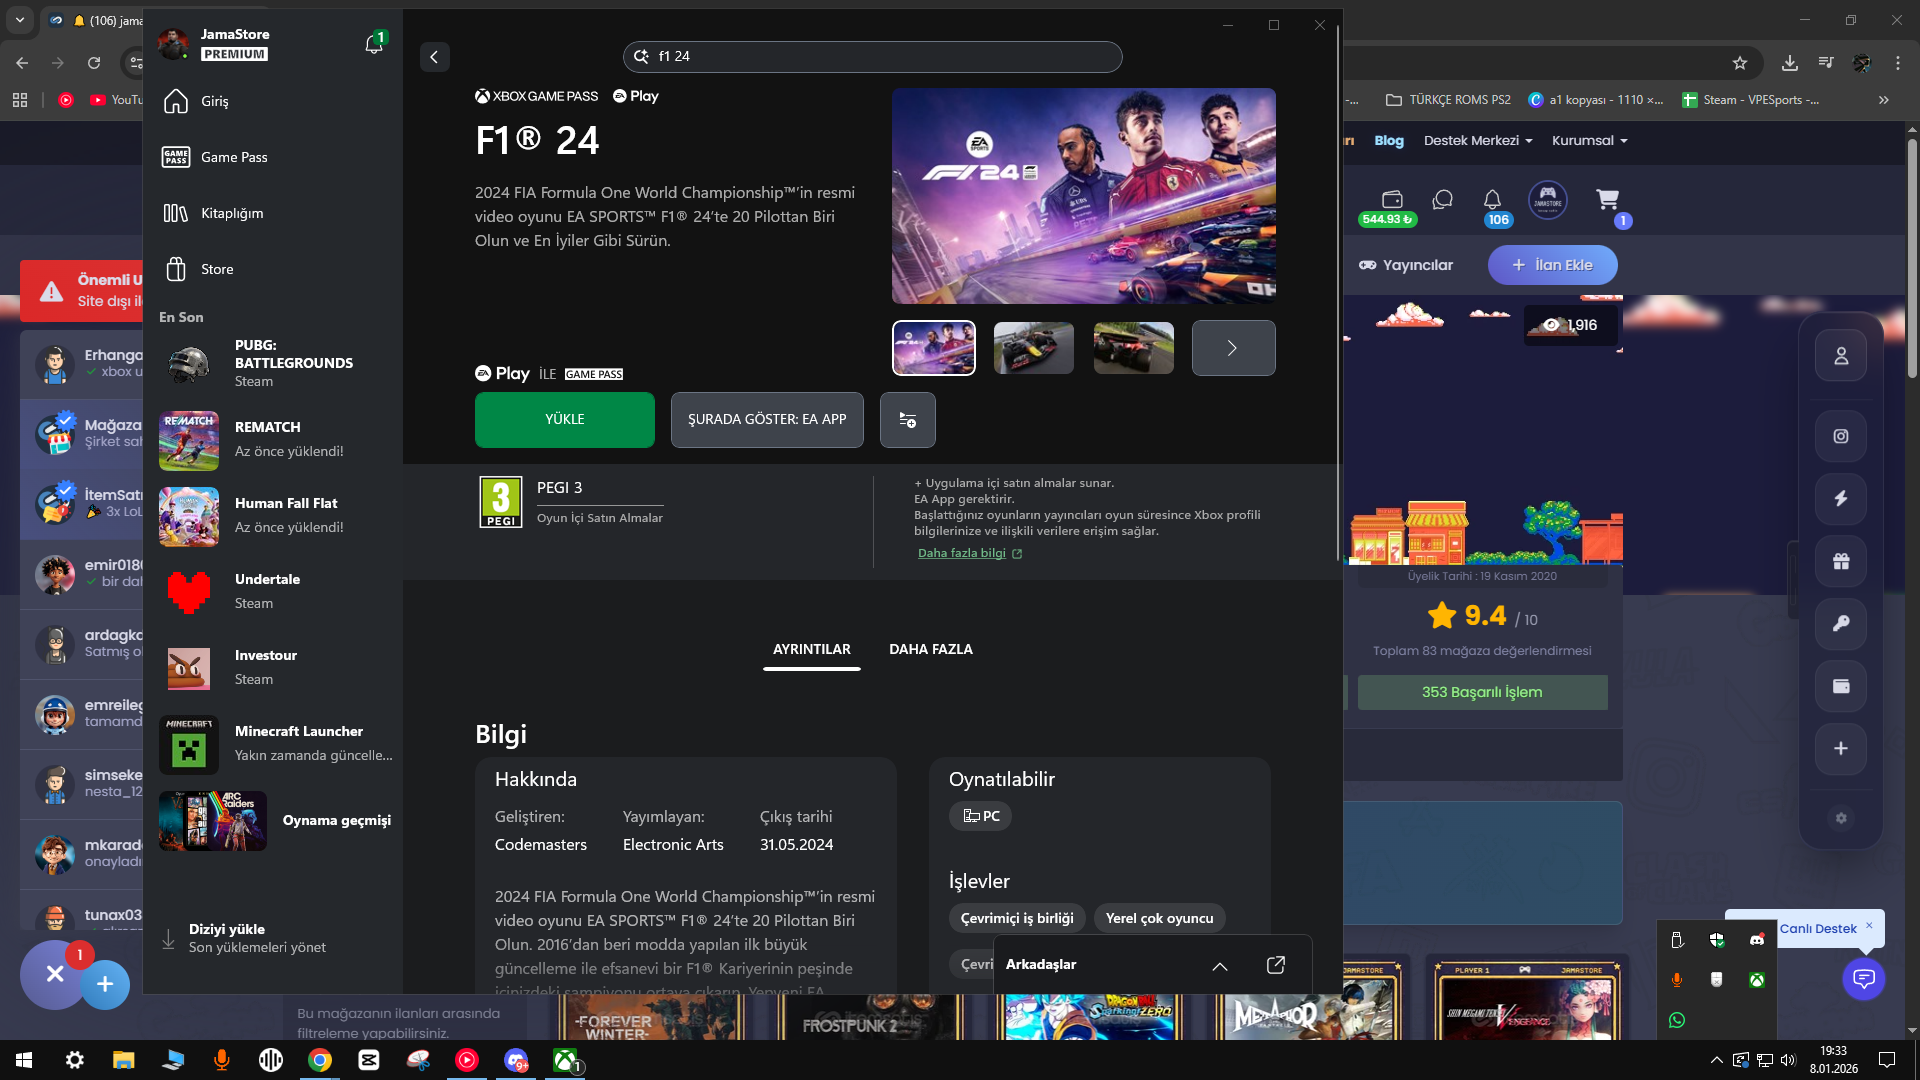The width and height of the screenshot is (1920, 1080).
Task: Open Kitaplığım library in the sidebar
Action: click(x=273, y=213)
